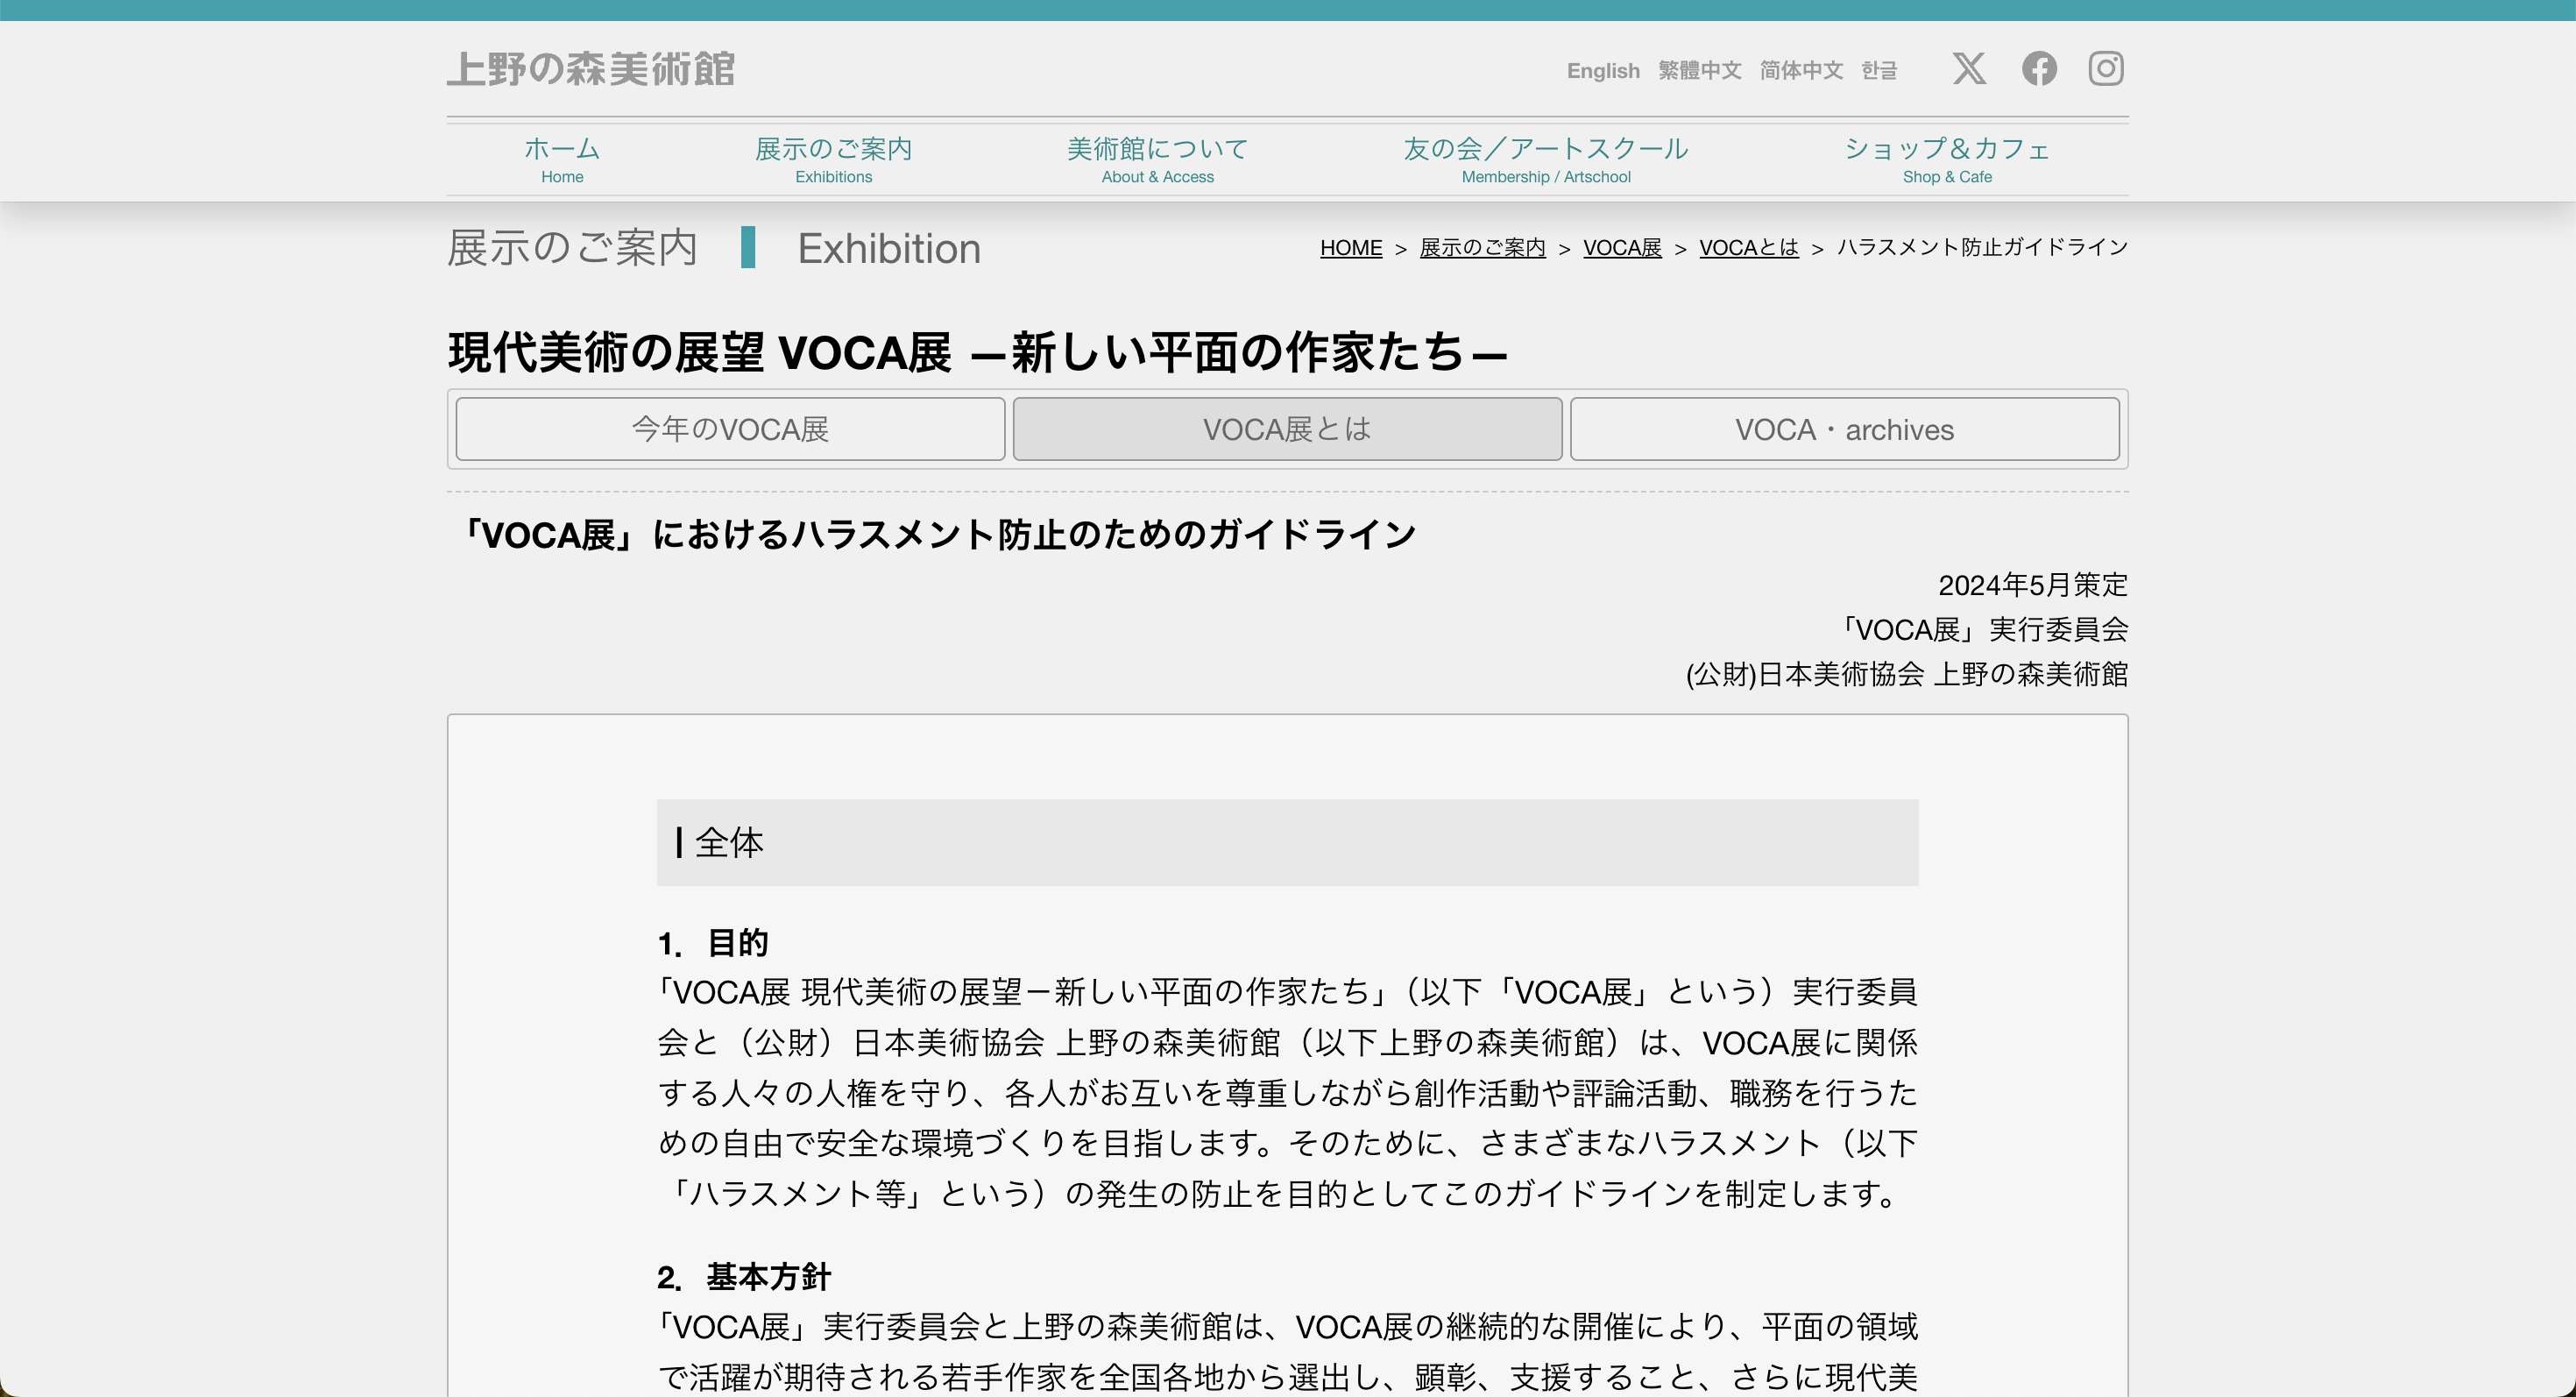The width and height of the screenshot is (2576, 1397).
Task: Open ショップ&カフェ Shop & Cafe menu
Action: point(1947,160)
